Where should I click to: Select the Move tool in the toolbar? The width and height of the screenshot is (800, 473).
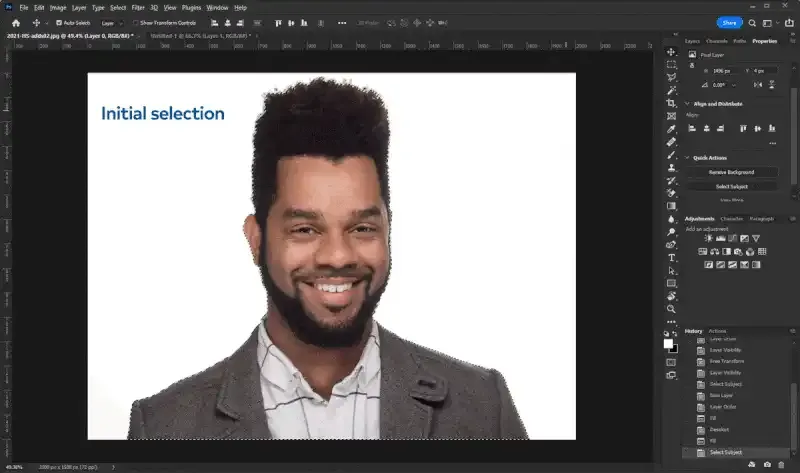tap(672, 50)
